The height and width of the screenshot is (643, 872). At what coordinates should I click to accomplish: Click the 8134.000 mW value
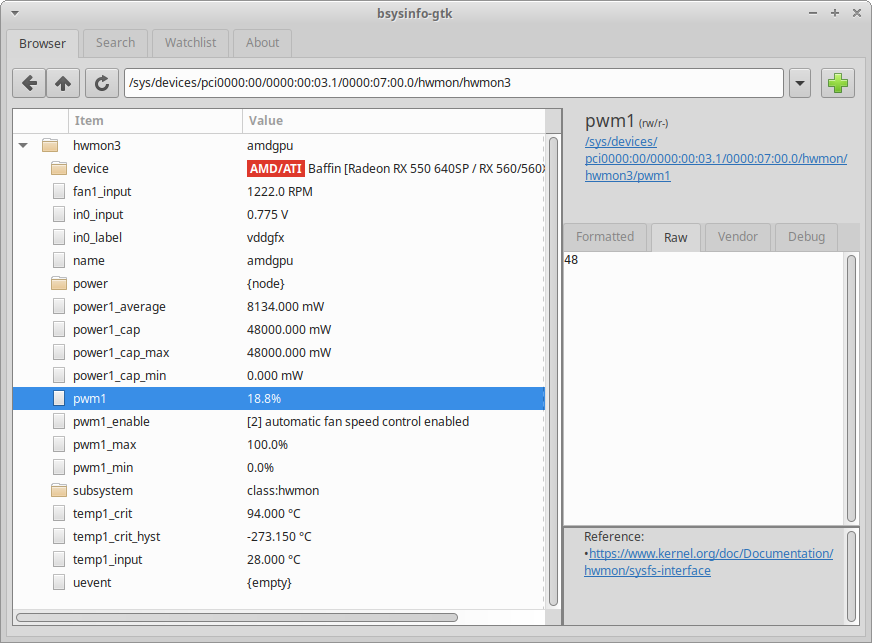pos(285,306)
